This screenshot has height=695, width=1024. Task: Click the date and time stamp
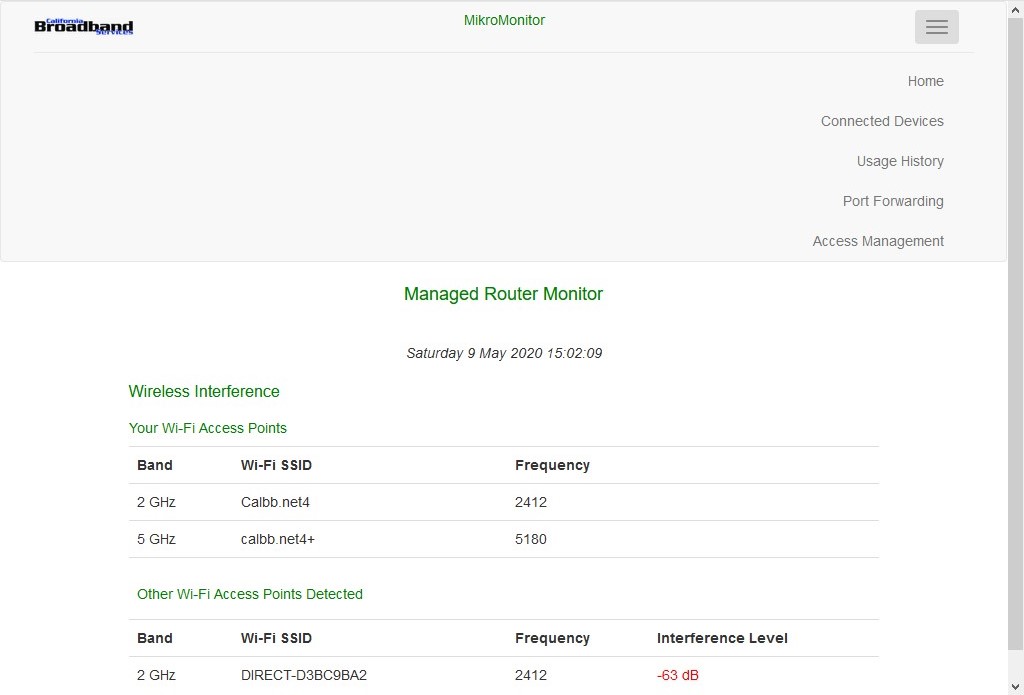pos(503,353)
